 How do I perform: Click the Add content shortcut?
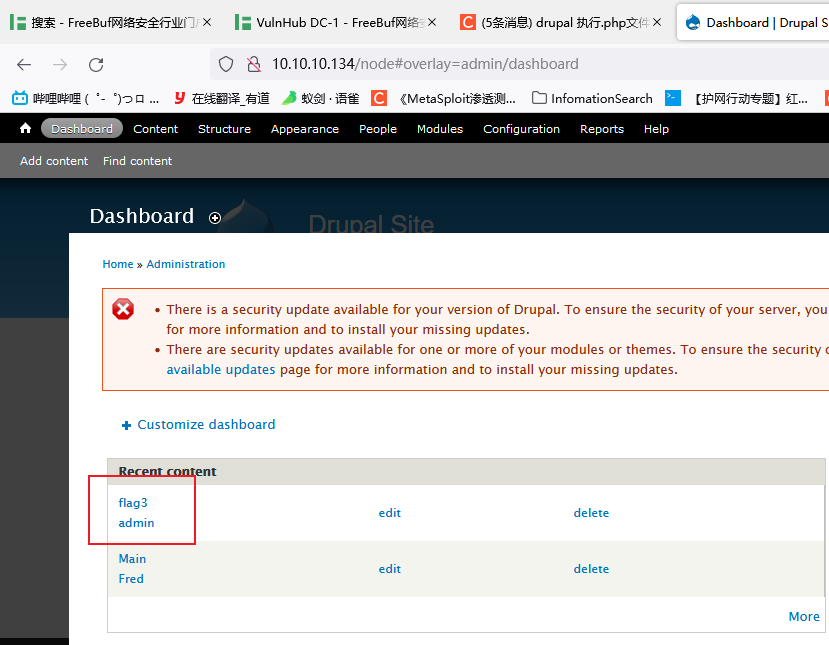click(x=54, y=161)
